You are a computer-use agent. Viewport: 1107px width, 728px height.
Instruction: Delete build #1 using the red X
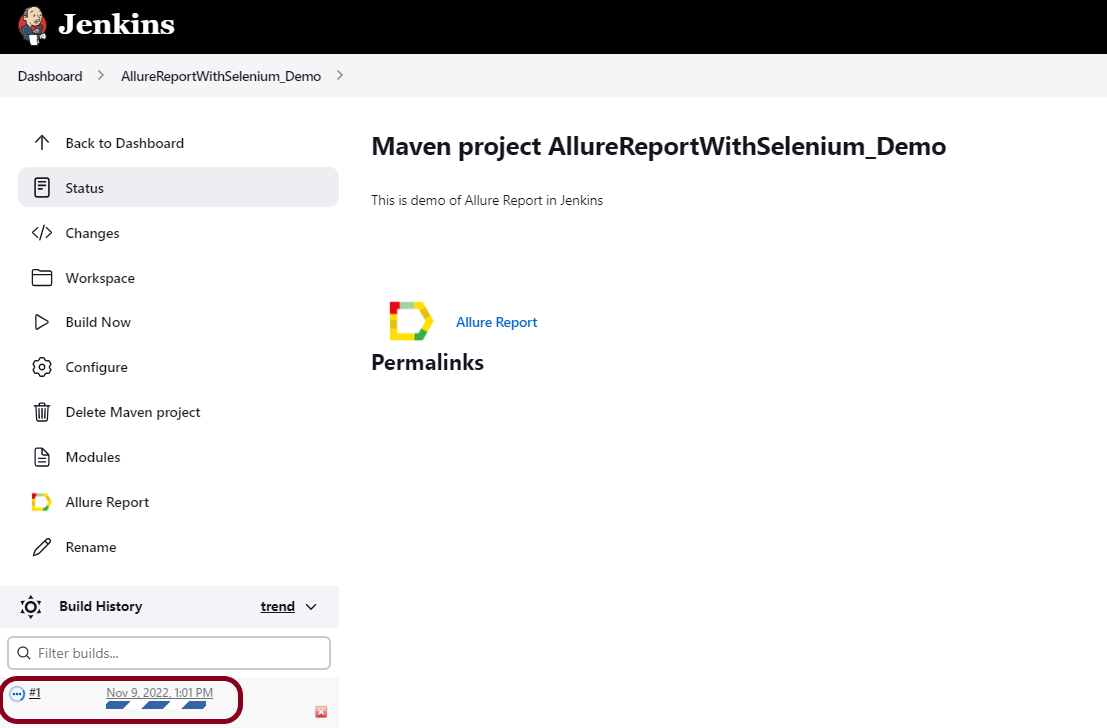[x=320, y=711]
